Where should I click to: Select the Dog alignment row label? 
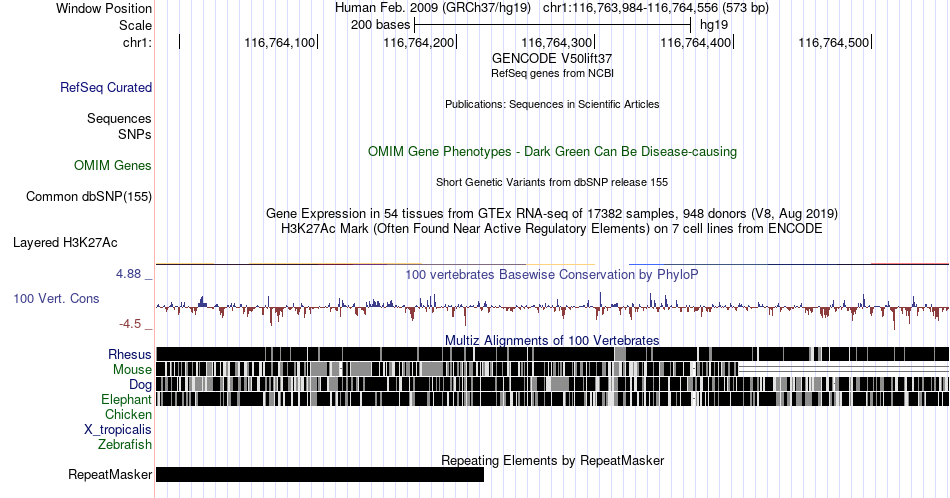[x=140, y=385]
